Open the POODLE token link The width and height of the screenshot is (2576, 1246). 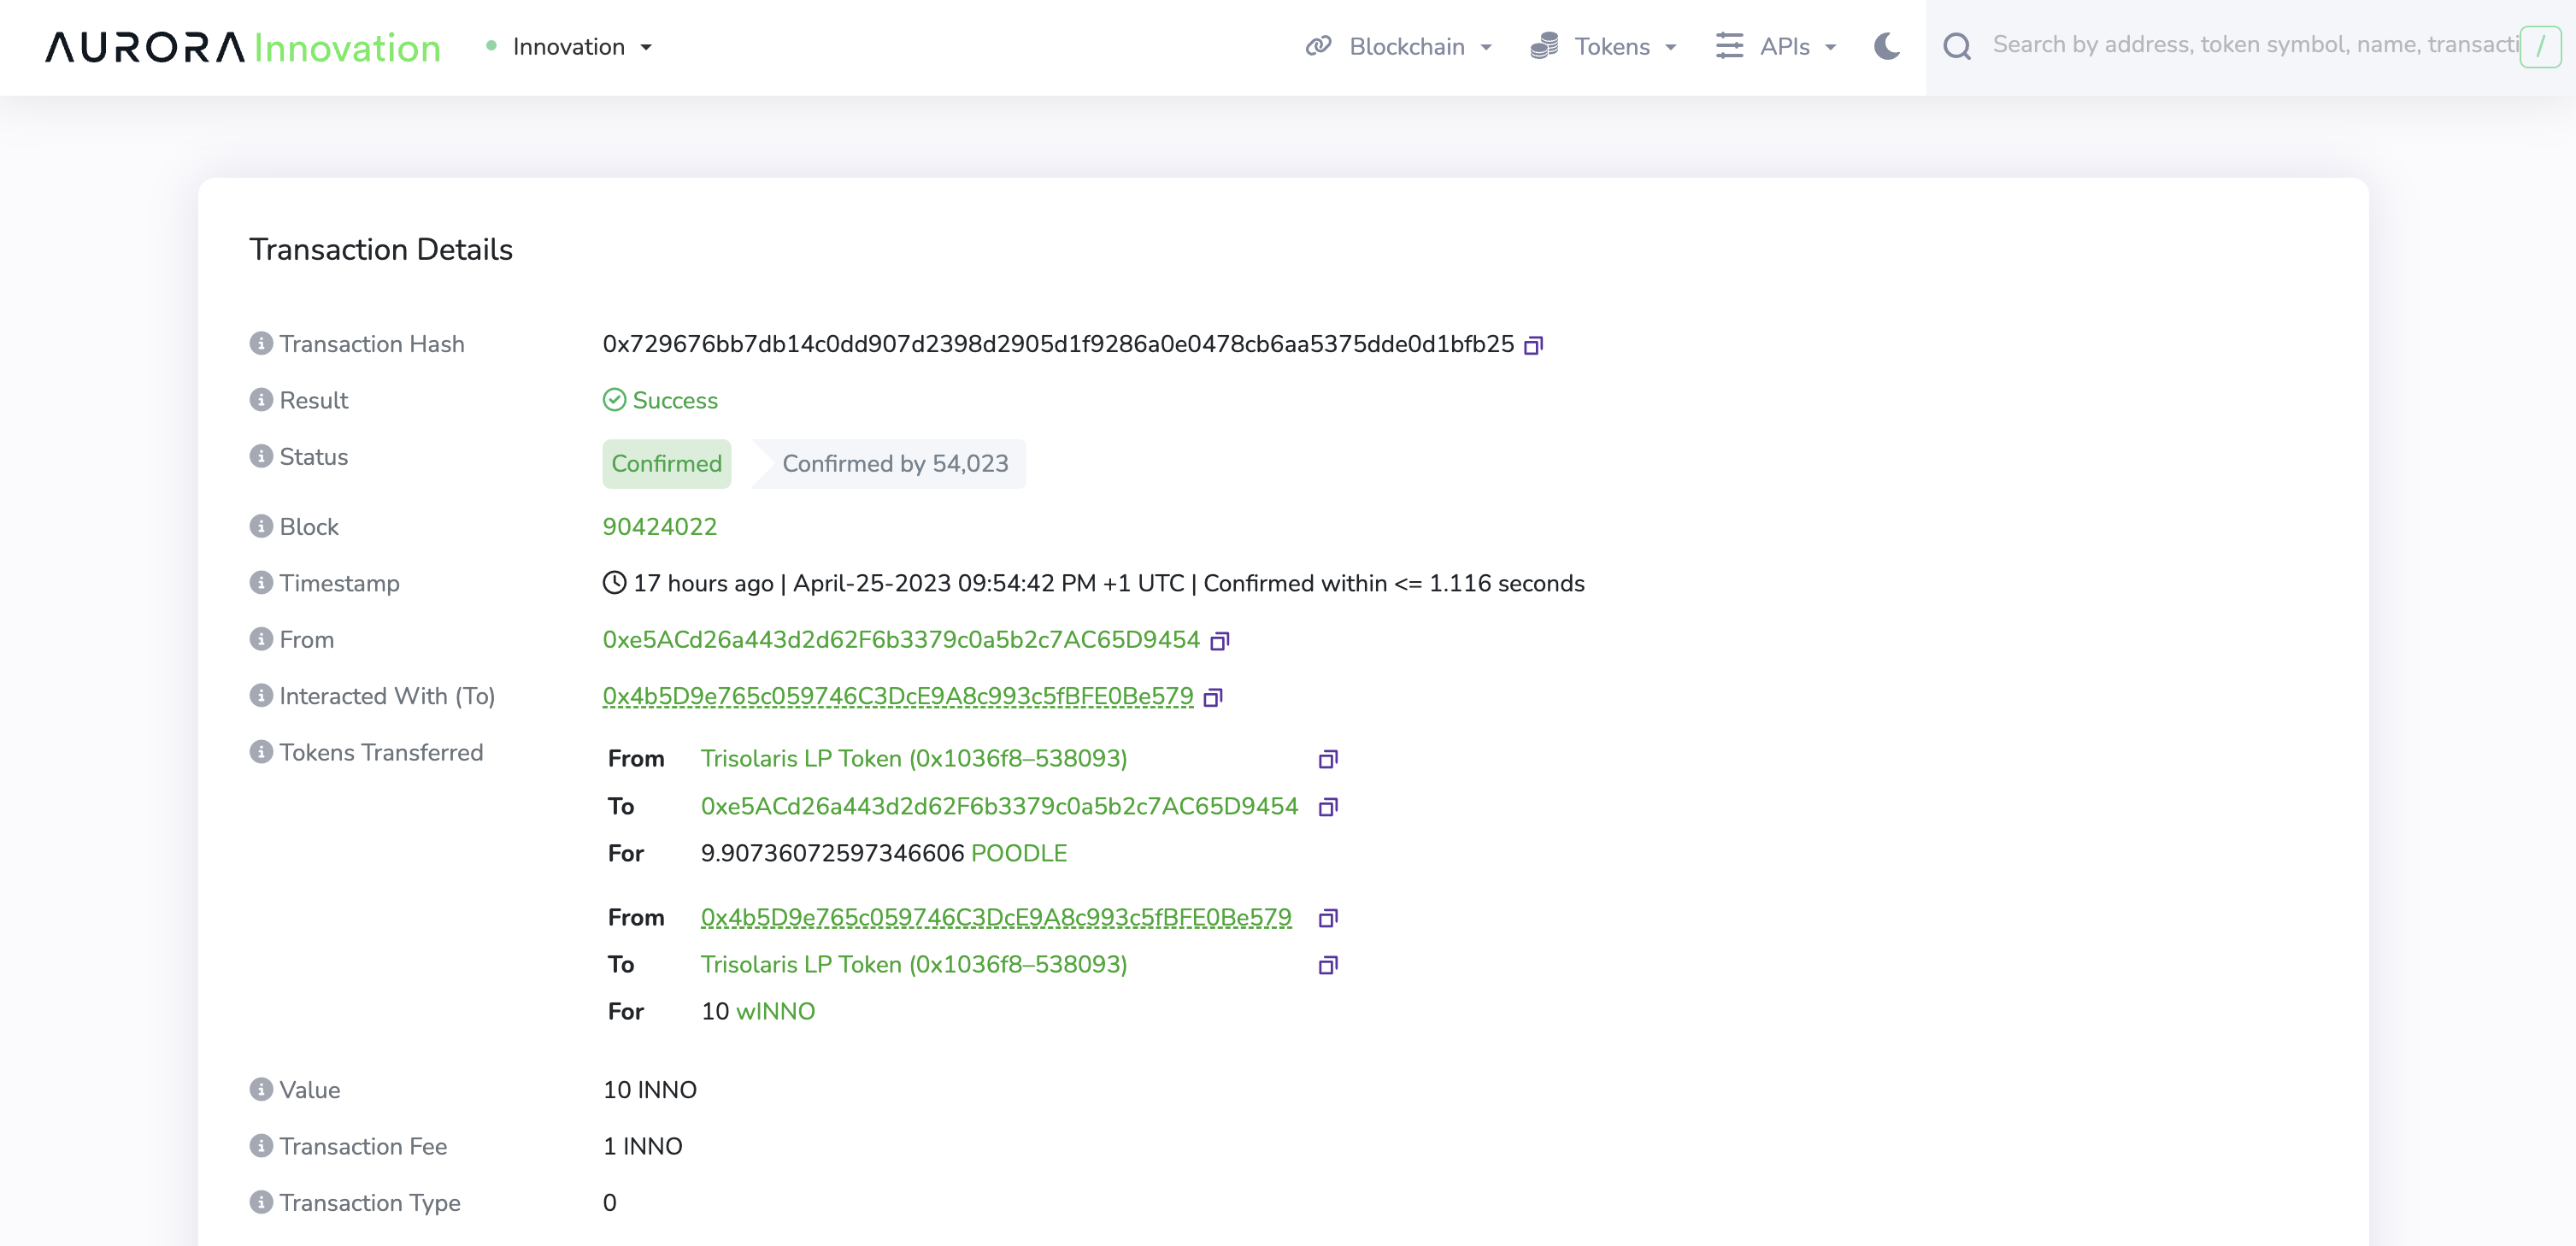1018,853
